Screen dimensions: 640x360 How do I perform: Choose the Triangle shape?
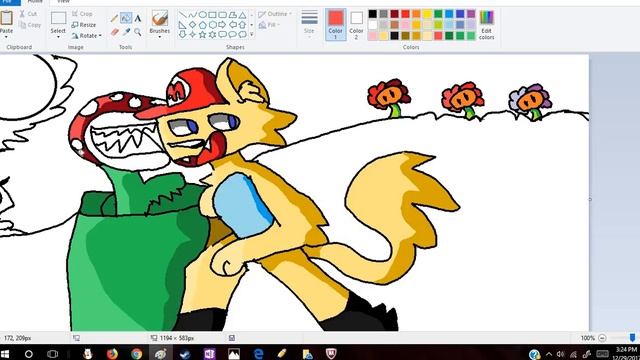[242, 15]
